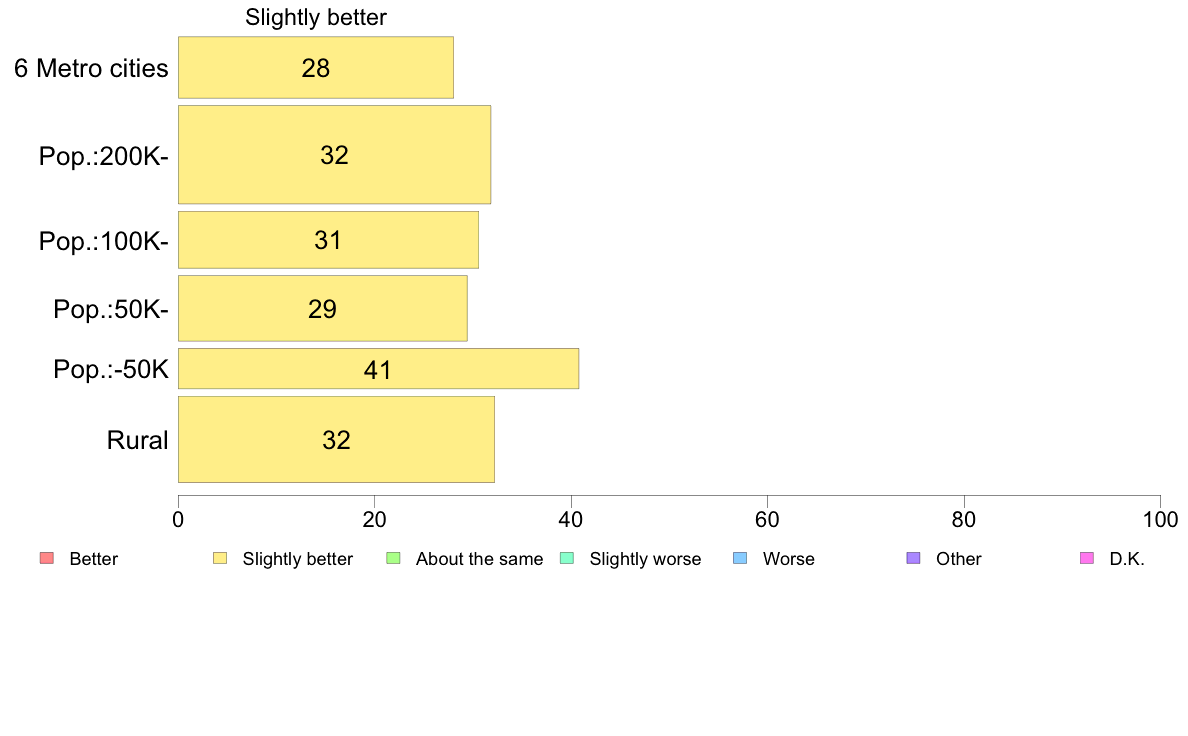
Task: Click the Slightly worse legend text
Action: tap(646, 559)
